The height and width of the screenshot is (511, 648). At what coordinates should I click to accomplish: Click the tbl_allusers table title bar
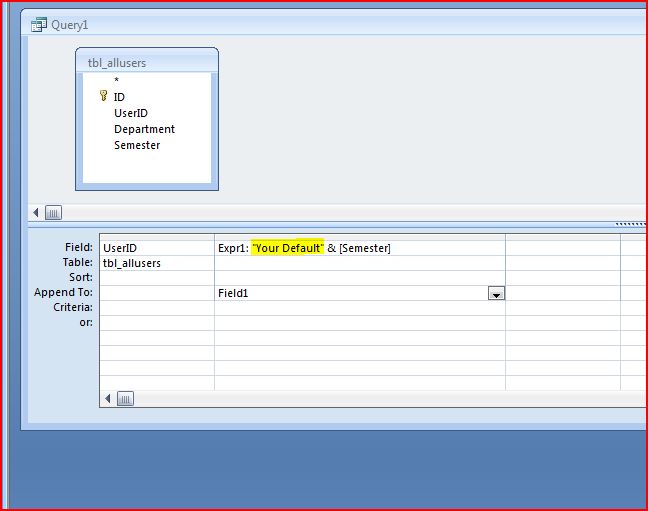tap(147, 62)
